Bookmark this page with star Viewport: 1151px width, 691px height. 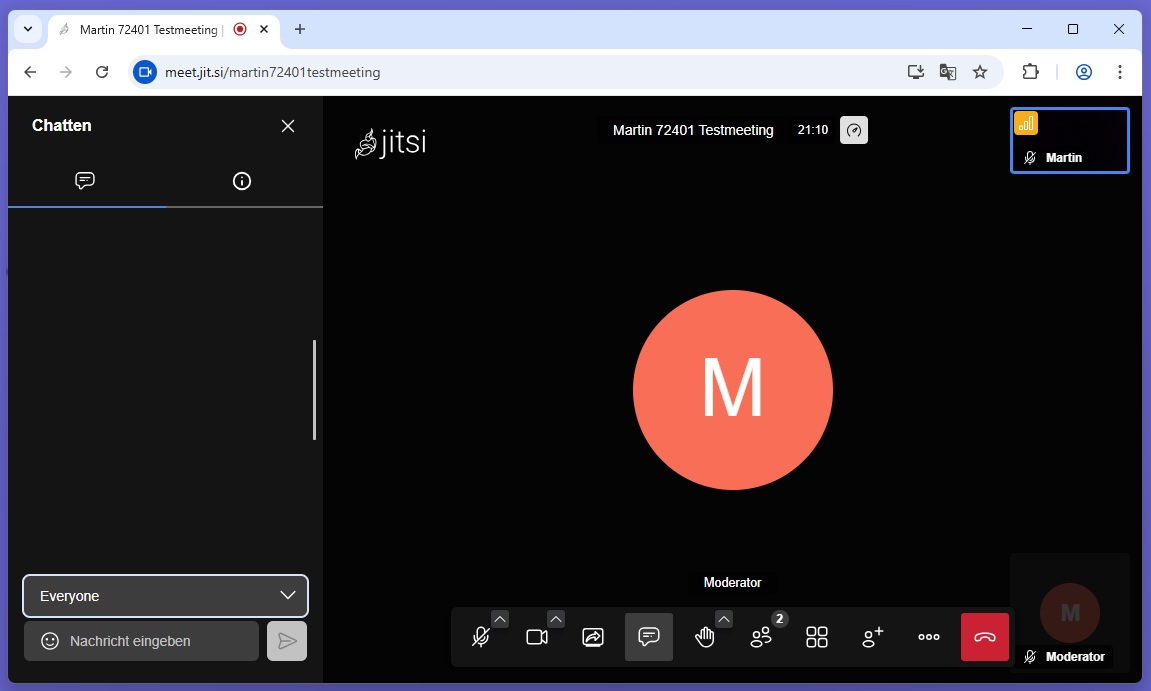980,72
